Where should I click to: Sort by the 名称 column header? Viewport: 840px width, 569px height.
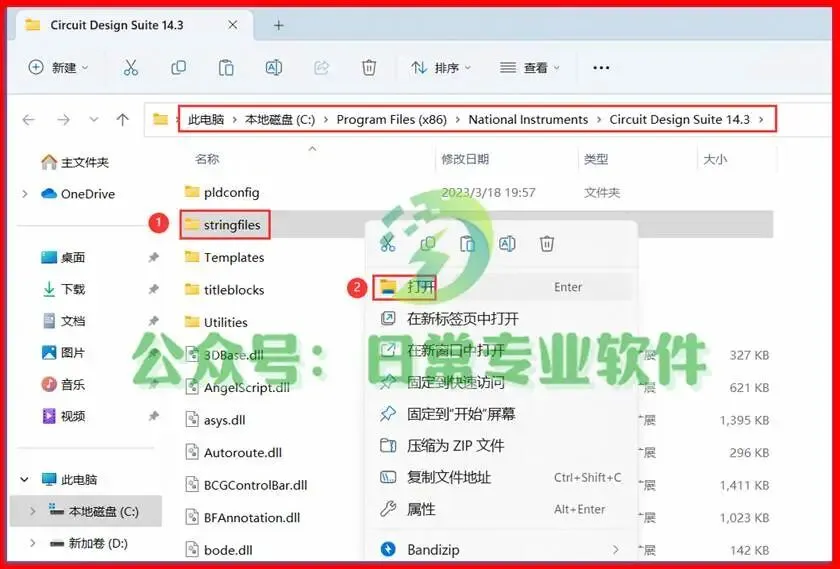[207, 159]
